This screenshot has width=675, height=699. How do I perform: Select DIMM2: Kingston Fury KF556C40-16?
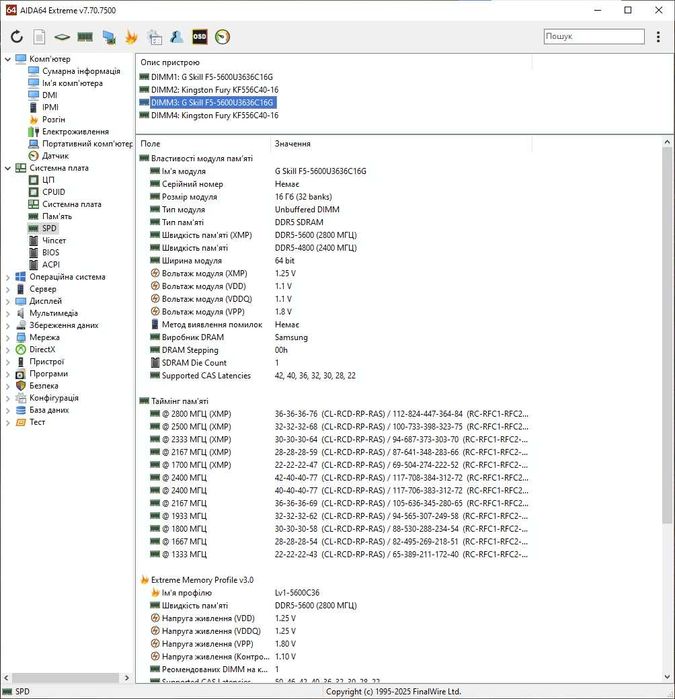point(214,90)
